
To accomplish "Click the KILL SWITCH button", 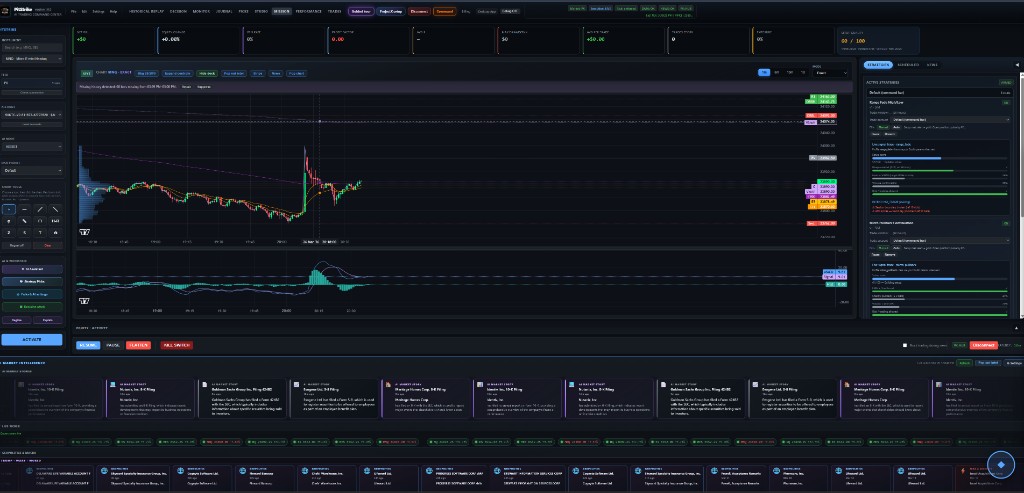I will (x=176, y=345).
